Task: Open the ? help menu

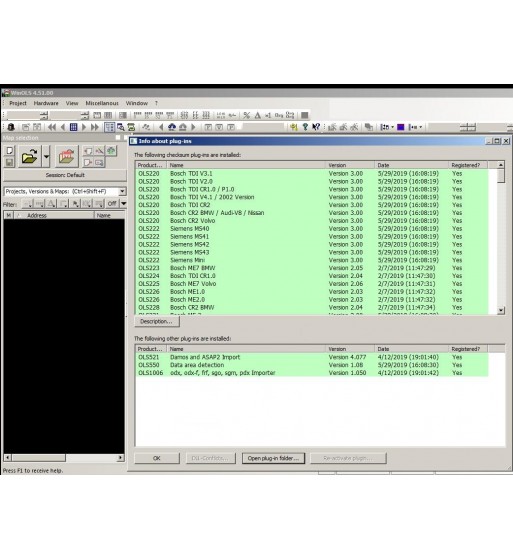Action: pyautogui.click(x=156, y=103)
